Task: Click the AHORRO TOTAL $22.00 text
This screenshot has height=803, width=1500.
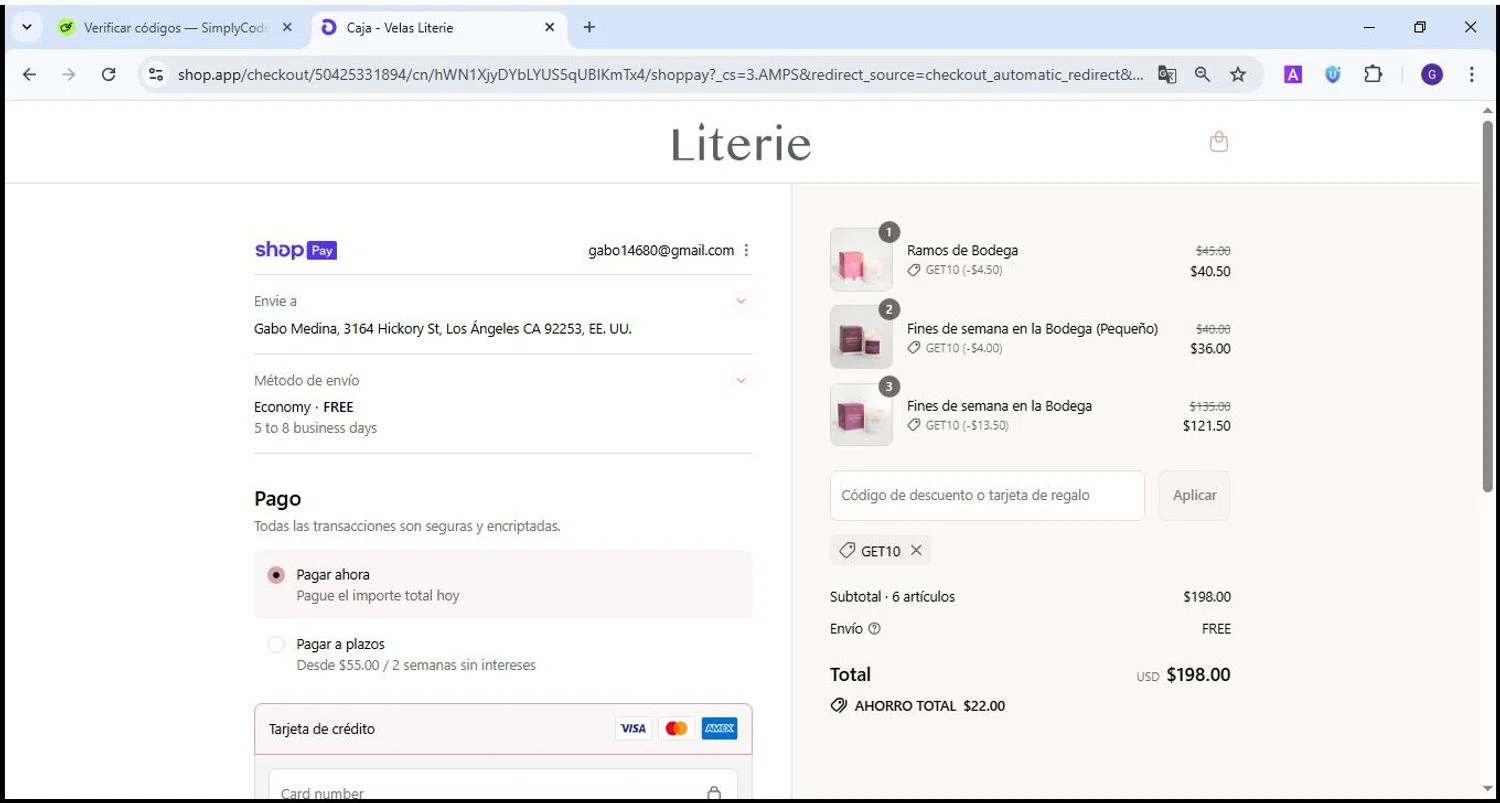Action: click(x=930, y=706)
